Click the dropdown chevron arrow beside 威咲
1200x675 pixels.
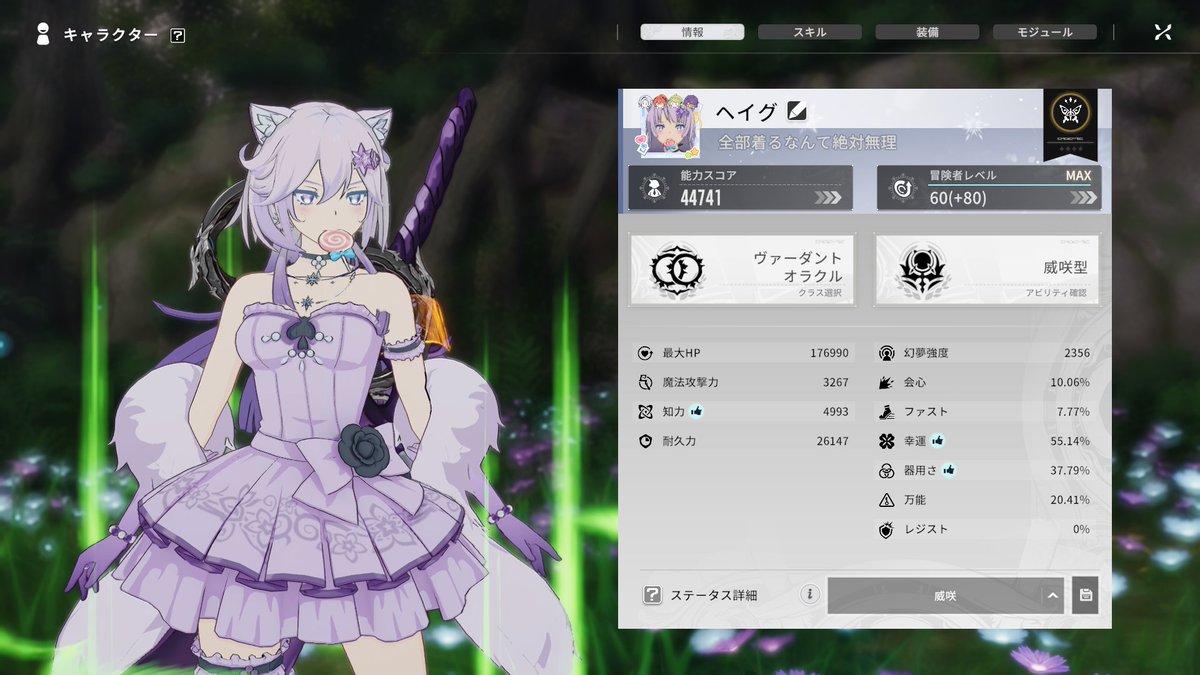1051,596
